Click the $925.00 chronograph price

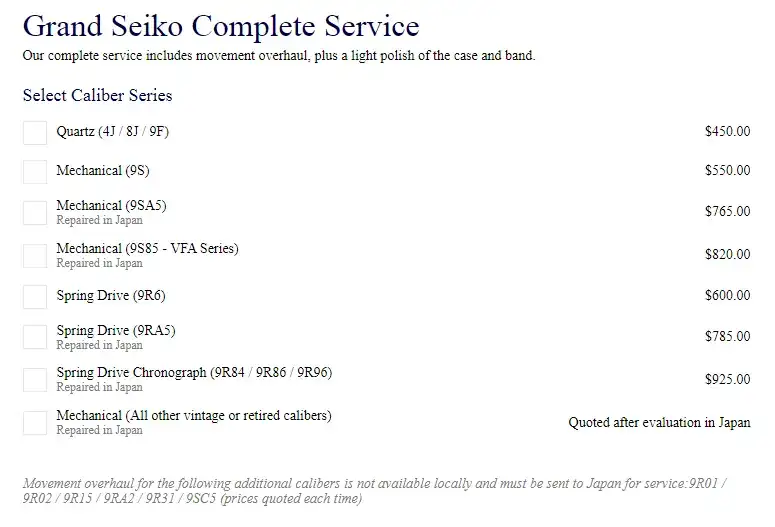click(x=727, y=380)
